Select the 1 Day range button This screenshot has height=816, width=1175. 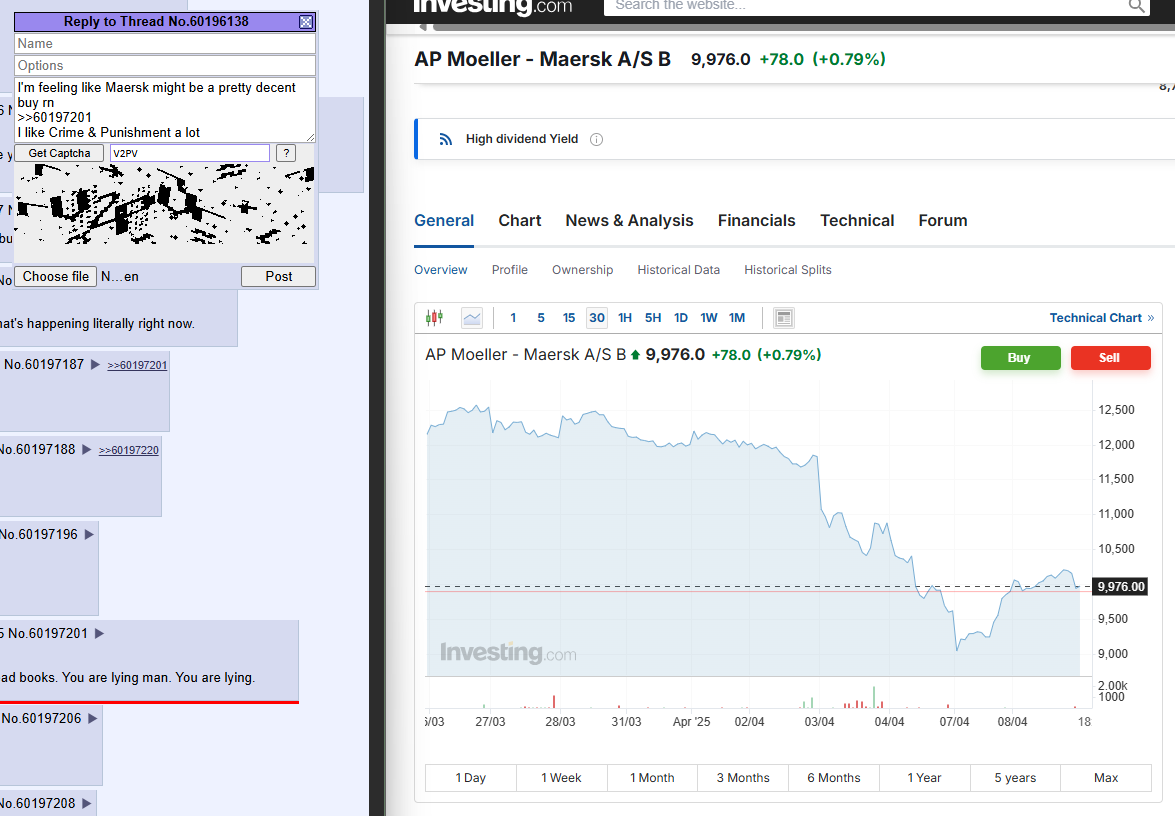pos(471,778)
